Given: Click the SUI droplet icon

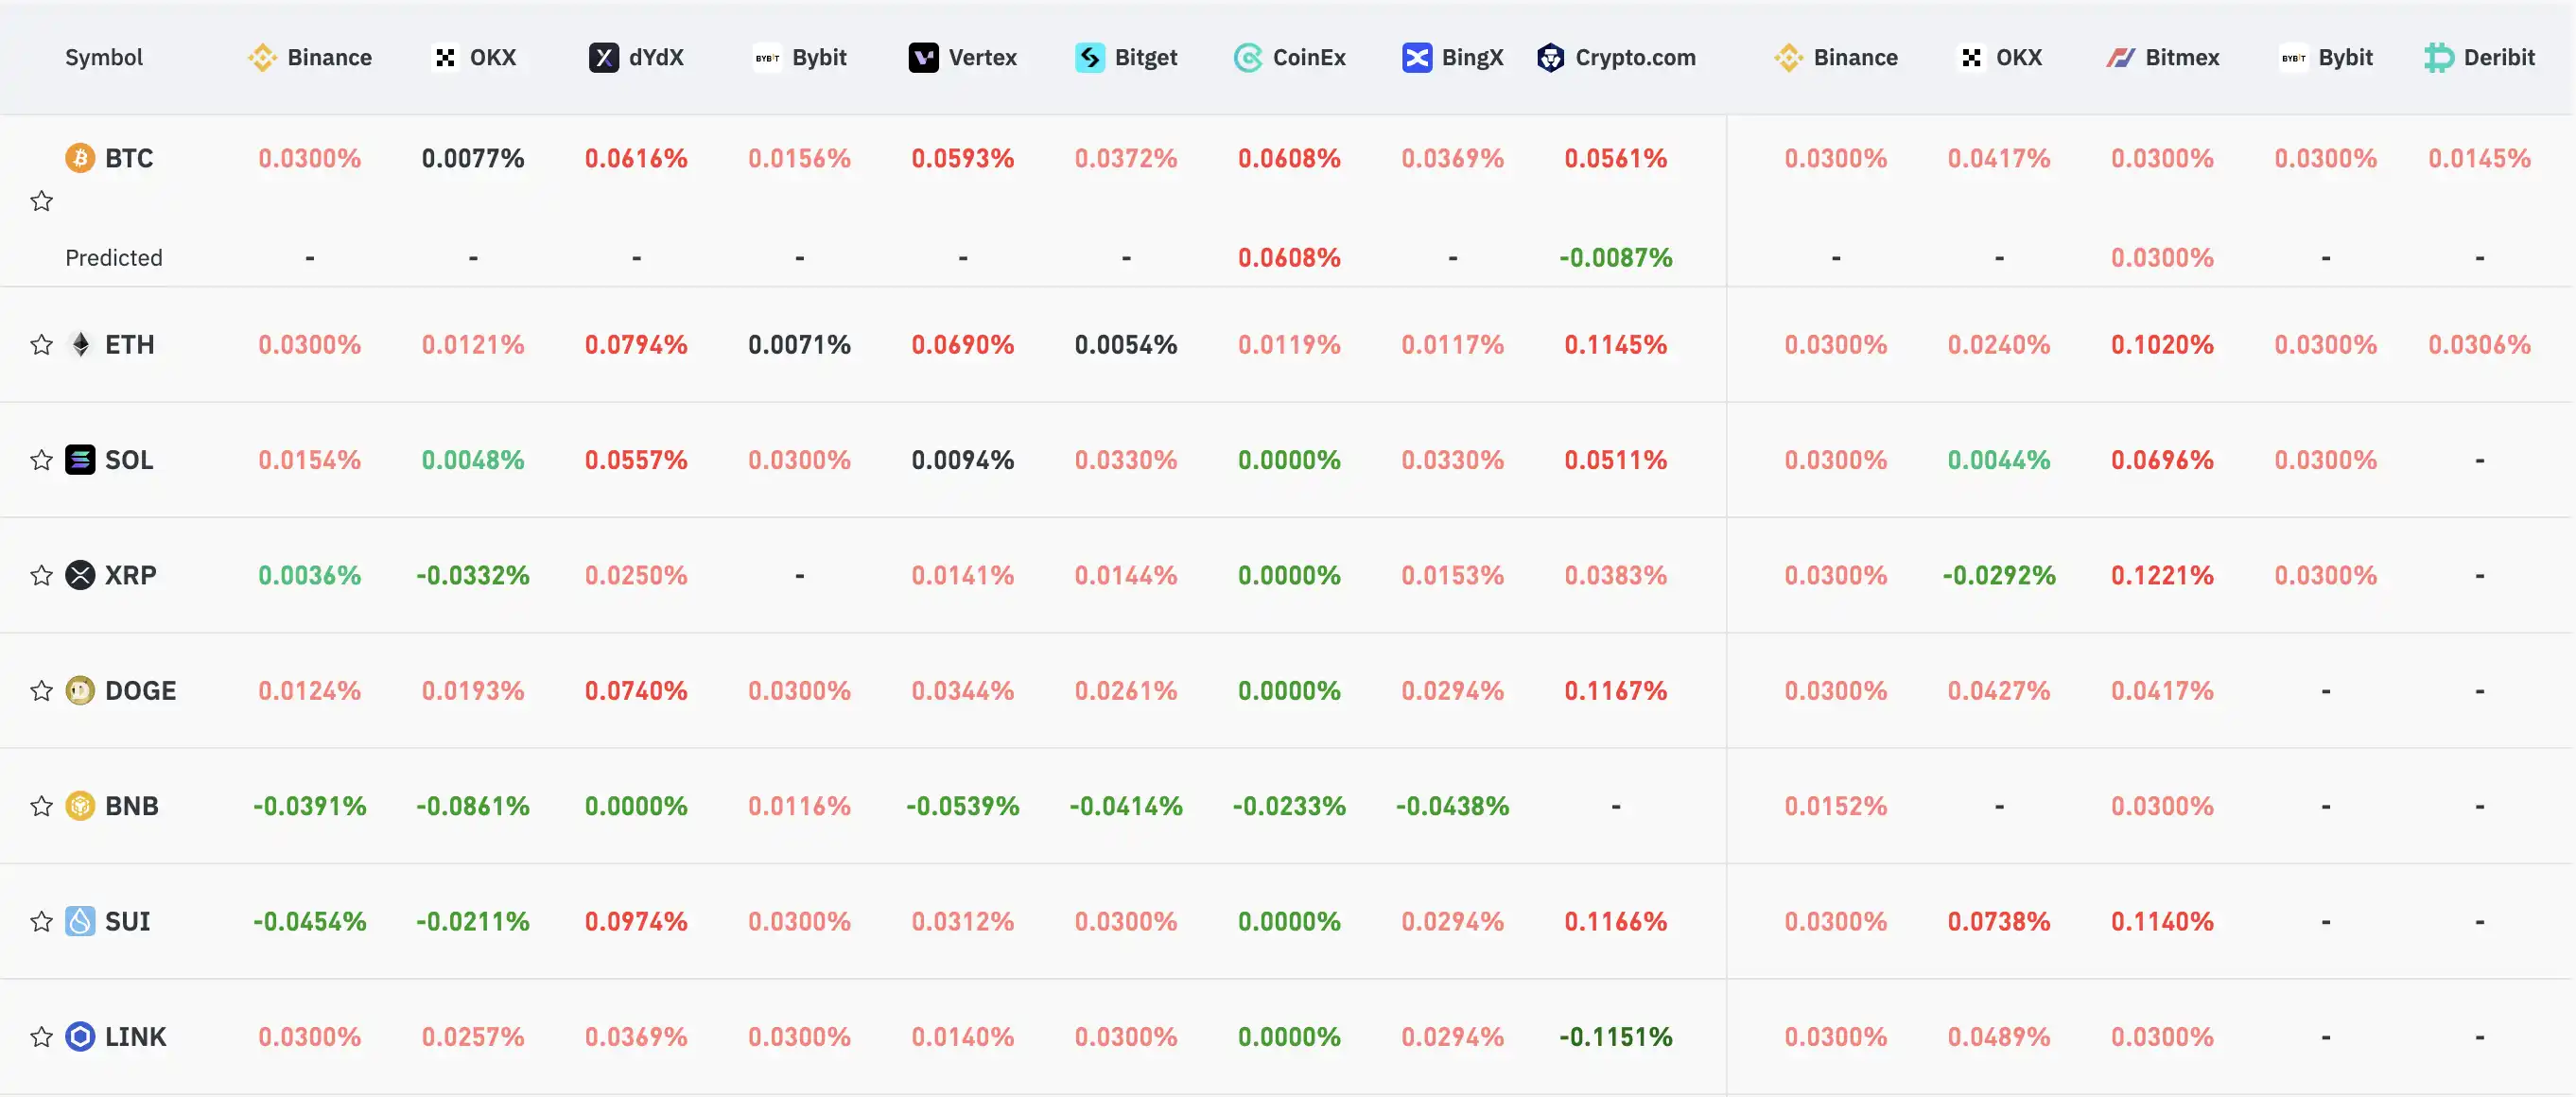Looking at the screenshot, I should click(x=80, y=921).
